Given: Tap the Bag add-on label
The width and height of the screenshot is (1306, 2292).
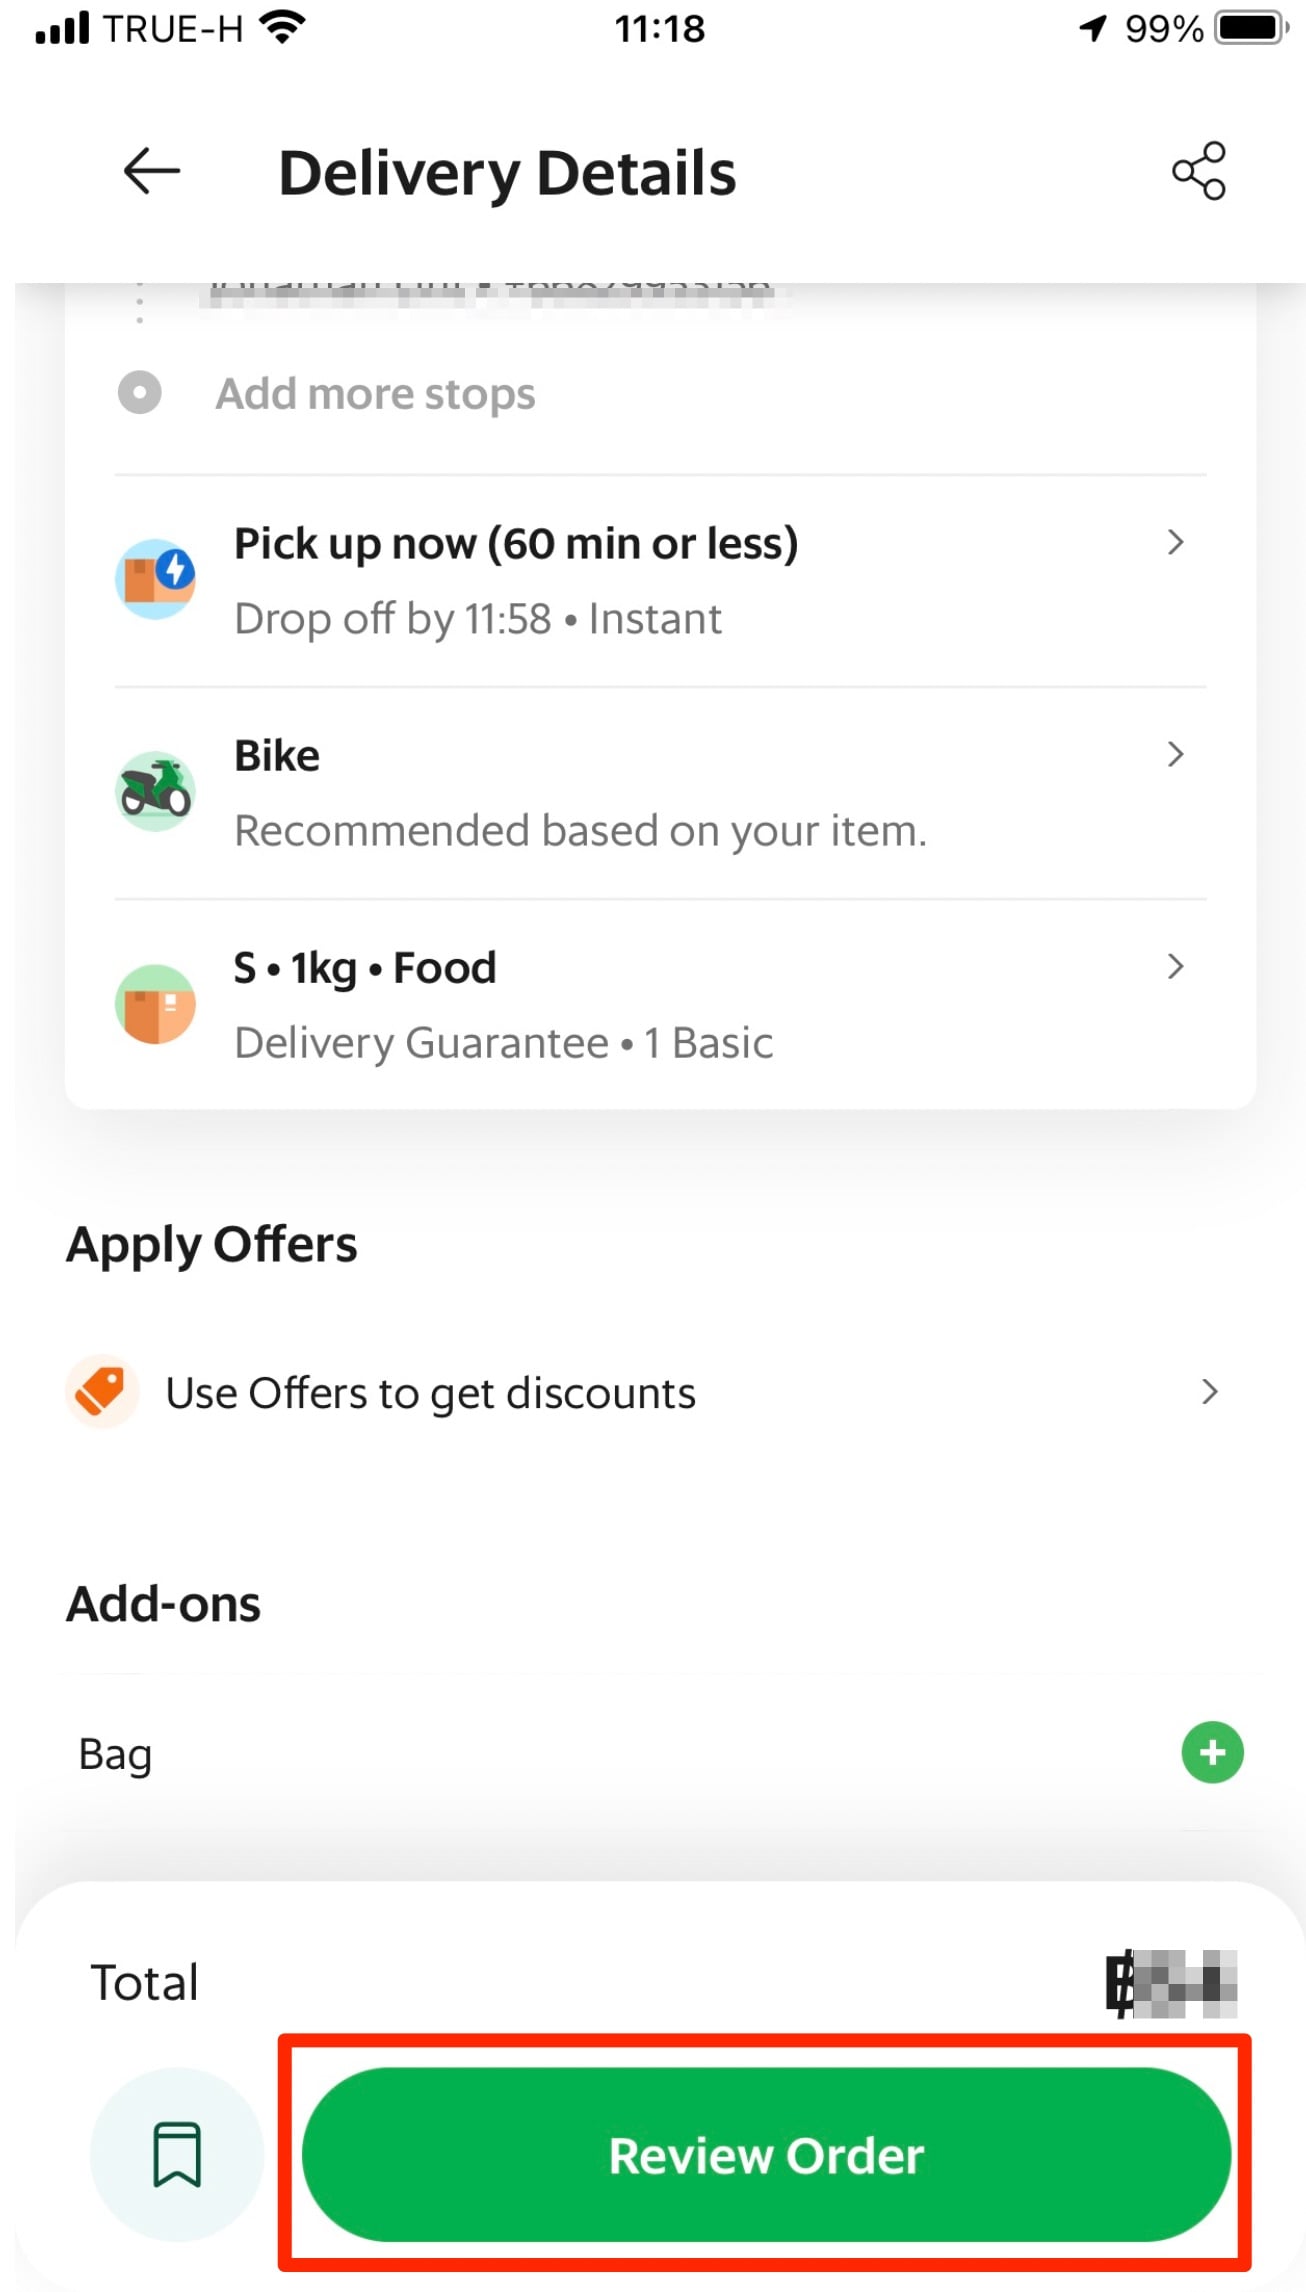Looking at the screenshot, I should [116, 1754].
